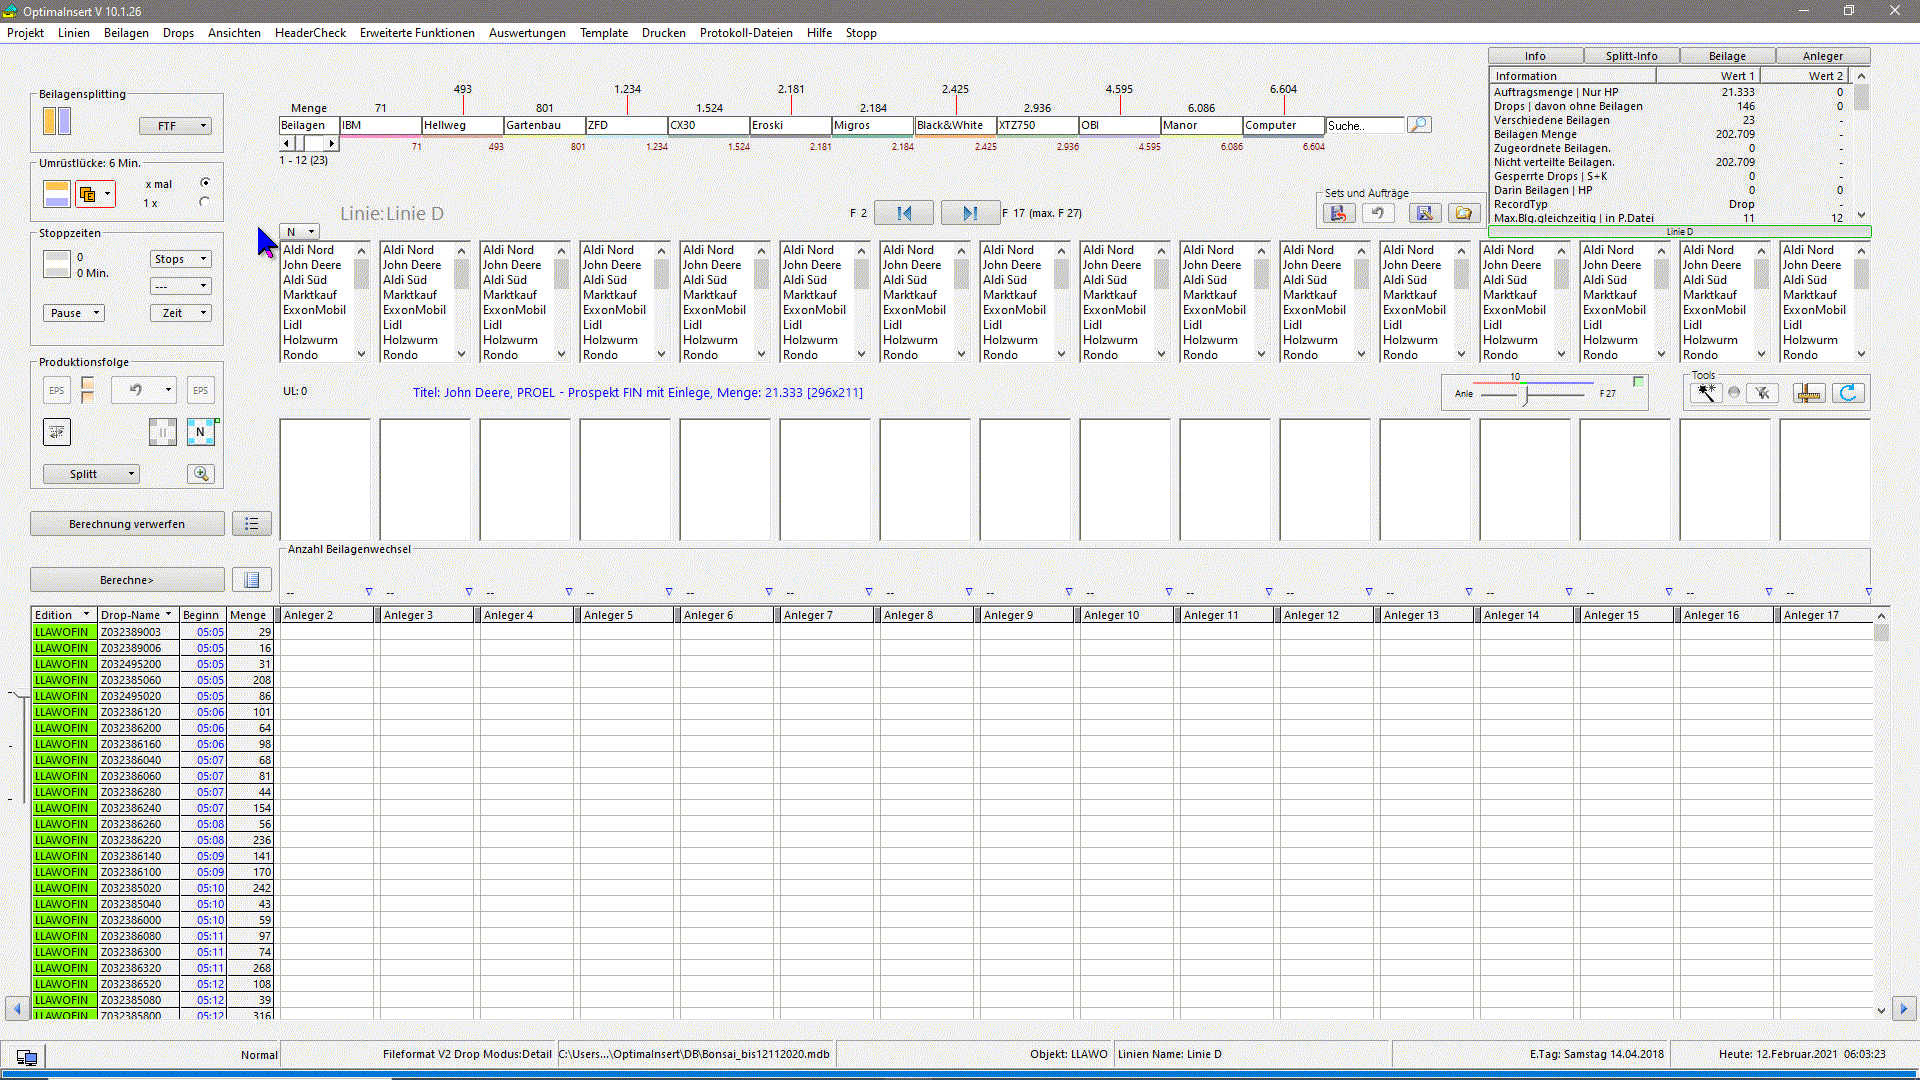
Task: Jump to the last feeder with skip-forward button
Action: tap(970, 213)
